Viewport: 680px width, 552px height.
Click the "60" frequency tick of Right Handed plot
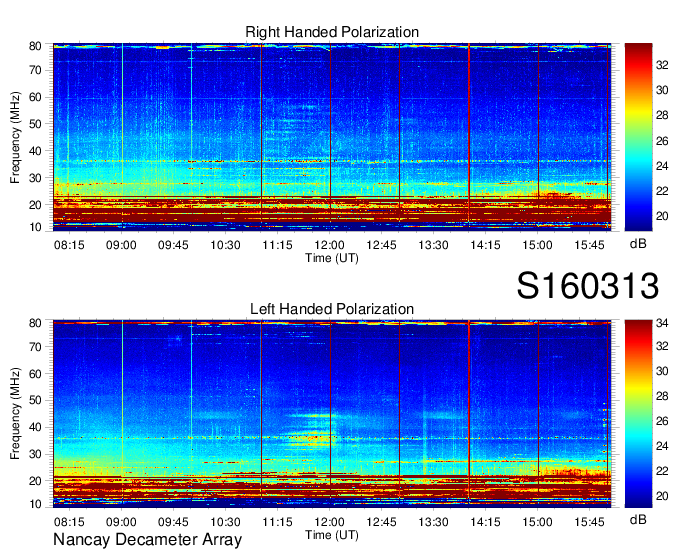35,97
